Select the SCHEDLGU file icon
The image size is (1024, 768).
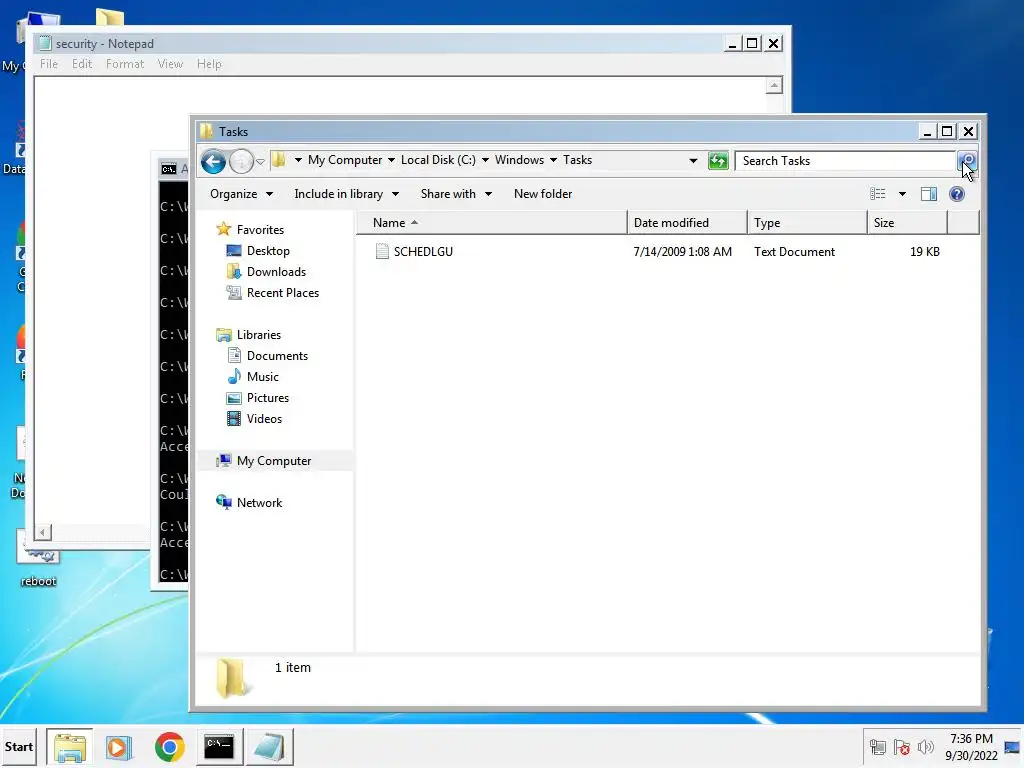(382, 251)
